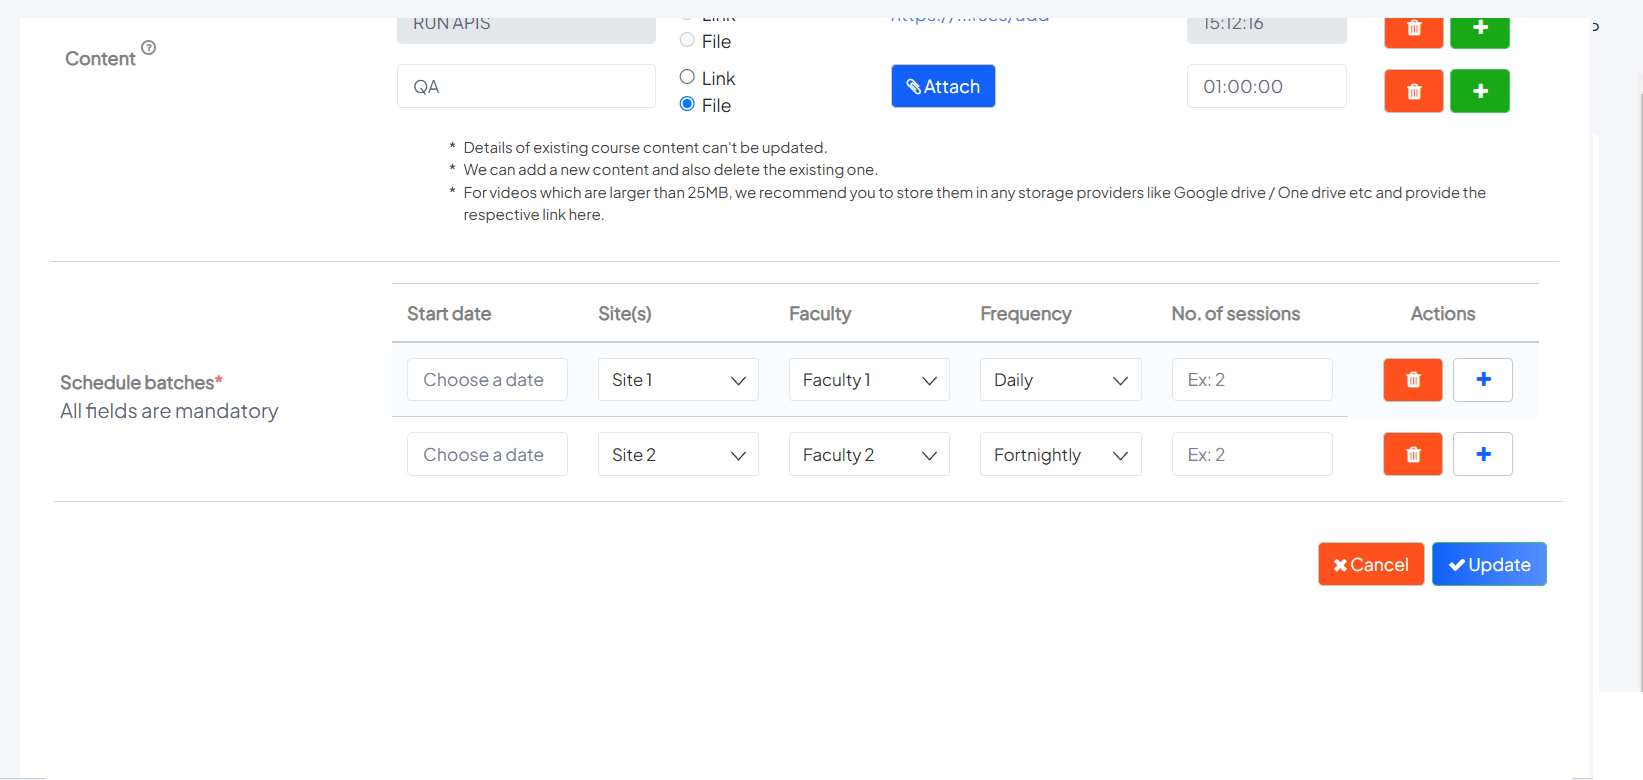Image resolution: width=1643 pixels, height=780 pixels.
Task: Change the Daily frequency dropdown
Action: [x=1060, y=380]
